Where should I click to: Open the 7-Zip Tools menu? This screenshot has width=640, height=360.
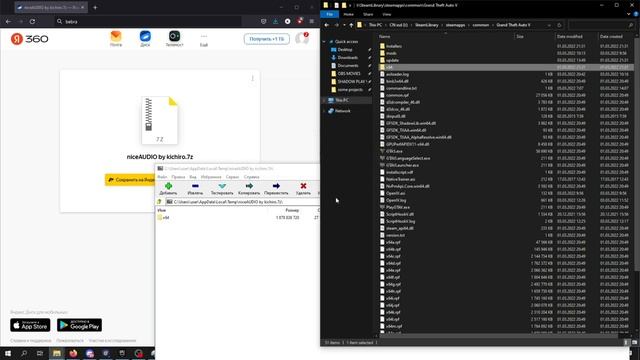click(x=232, y=177)
